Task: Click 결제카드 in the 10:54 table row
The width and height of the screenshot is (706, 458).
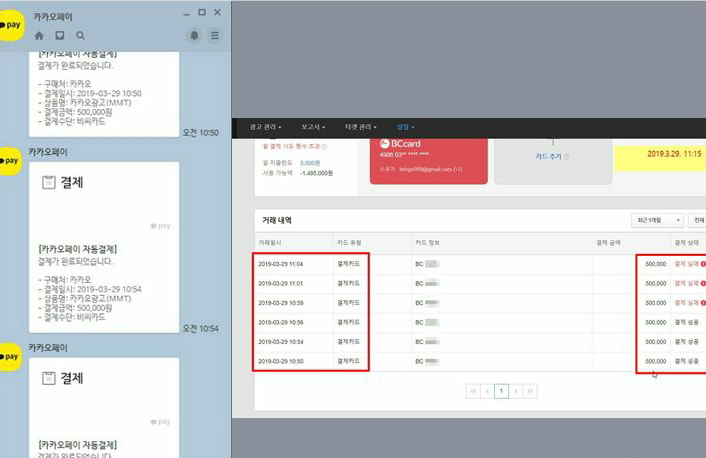Action: [x=348, y=342]
